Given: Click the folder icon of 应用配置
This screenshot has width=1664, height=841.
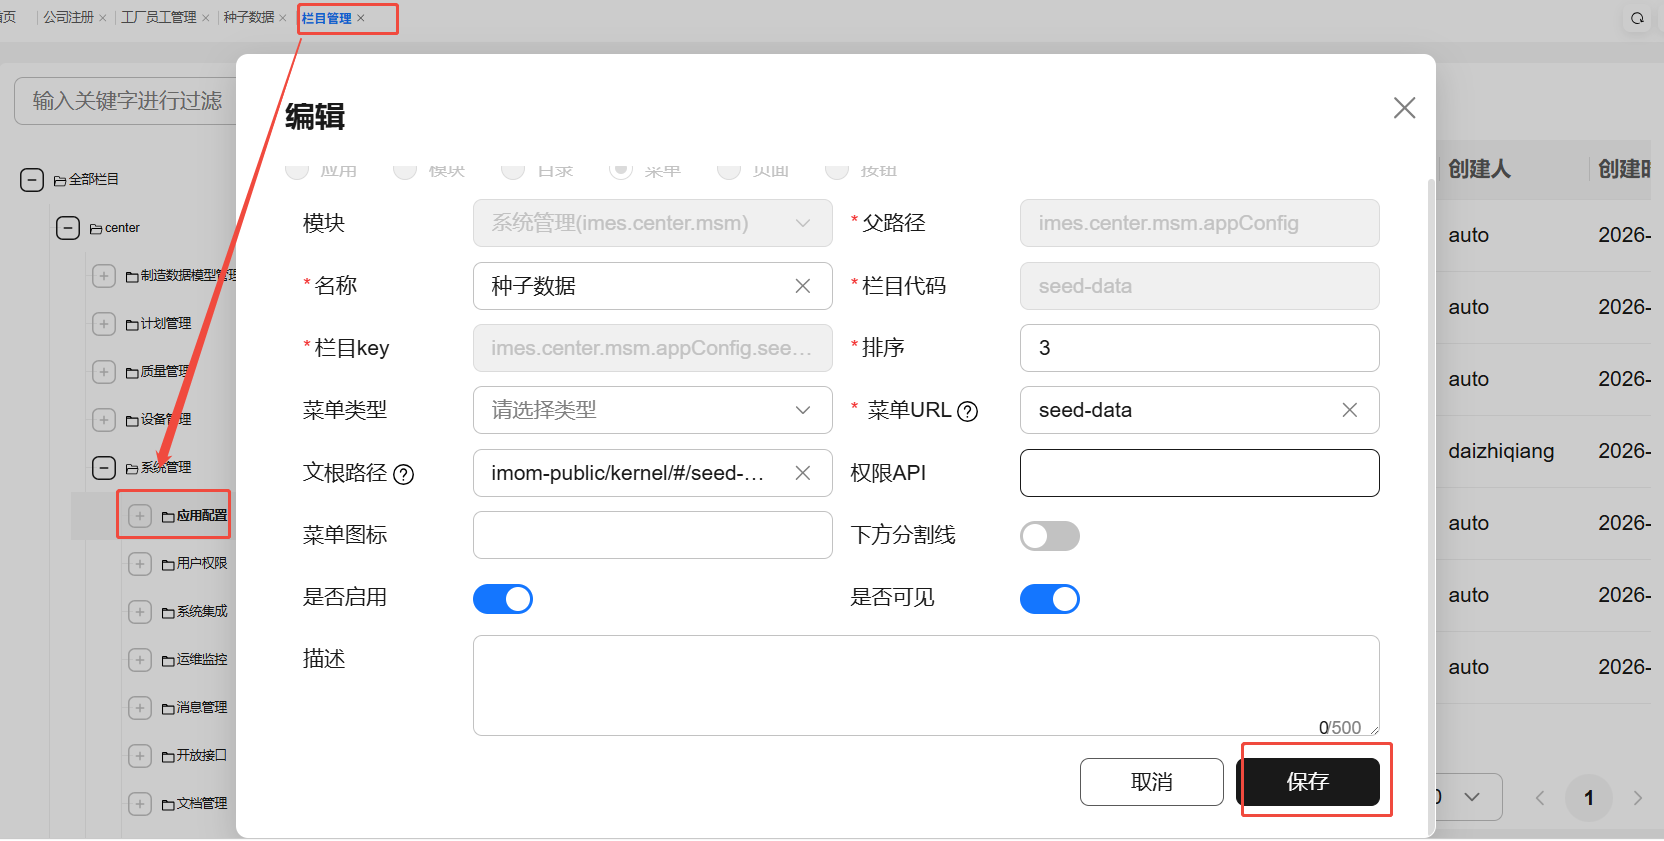Looking at the screenshot, I should [168, 517].
